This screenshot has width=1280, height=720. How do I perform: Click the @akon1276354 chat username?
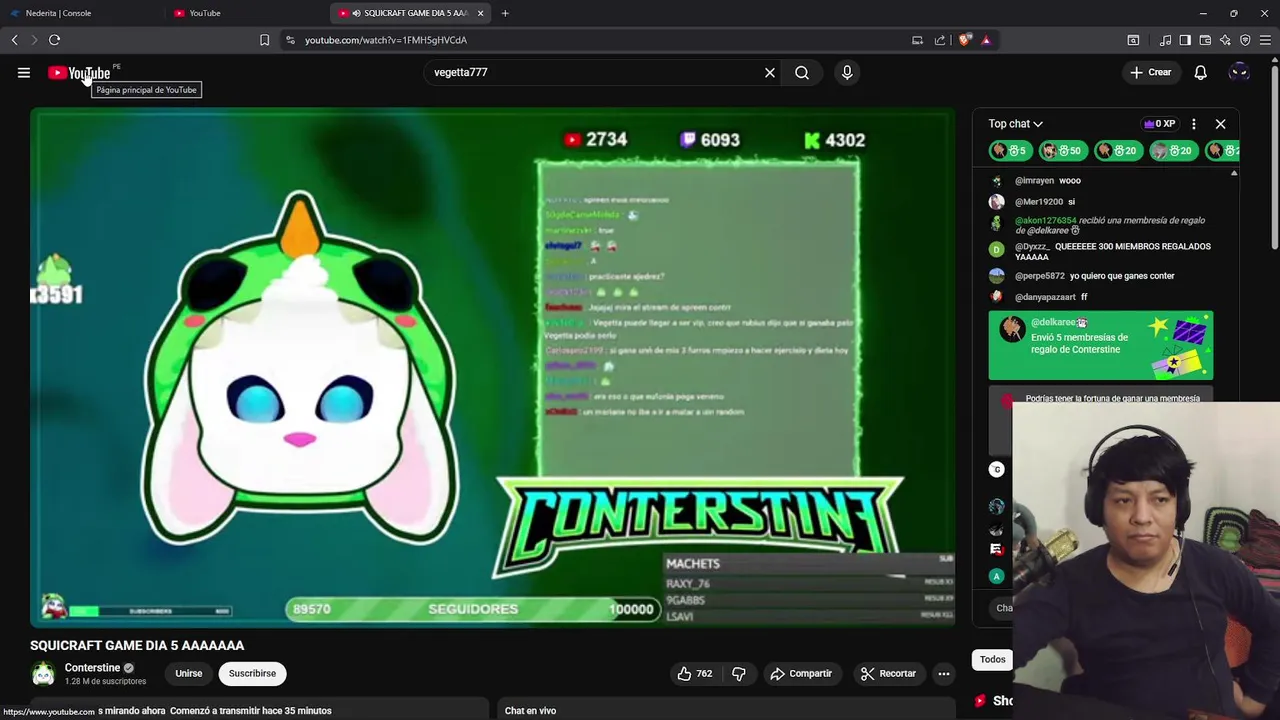coord(1046,220)
